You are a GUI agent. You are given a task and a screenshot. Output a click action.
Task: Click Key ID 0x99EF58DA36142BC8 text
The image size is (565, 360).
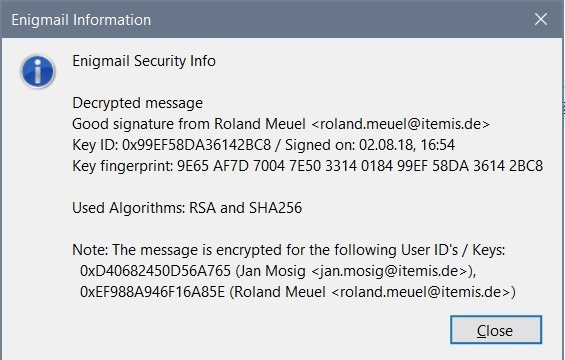[x=171, y=145]
